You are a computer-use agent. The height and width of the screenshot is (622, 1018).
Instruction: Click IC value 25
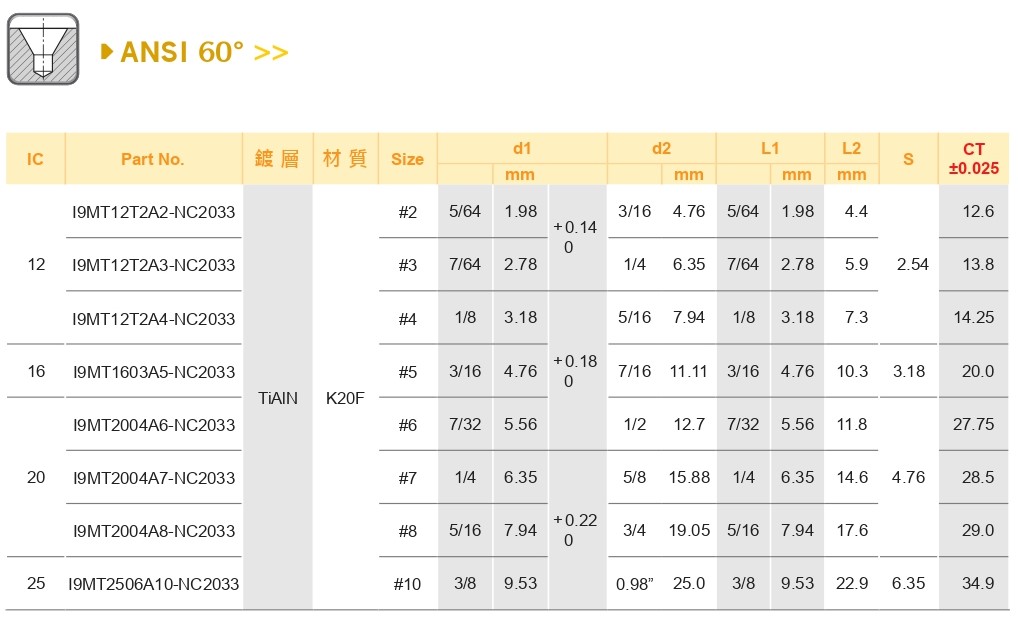(36, 583)
